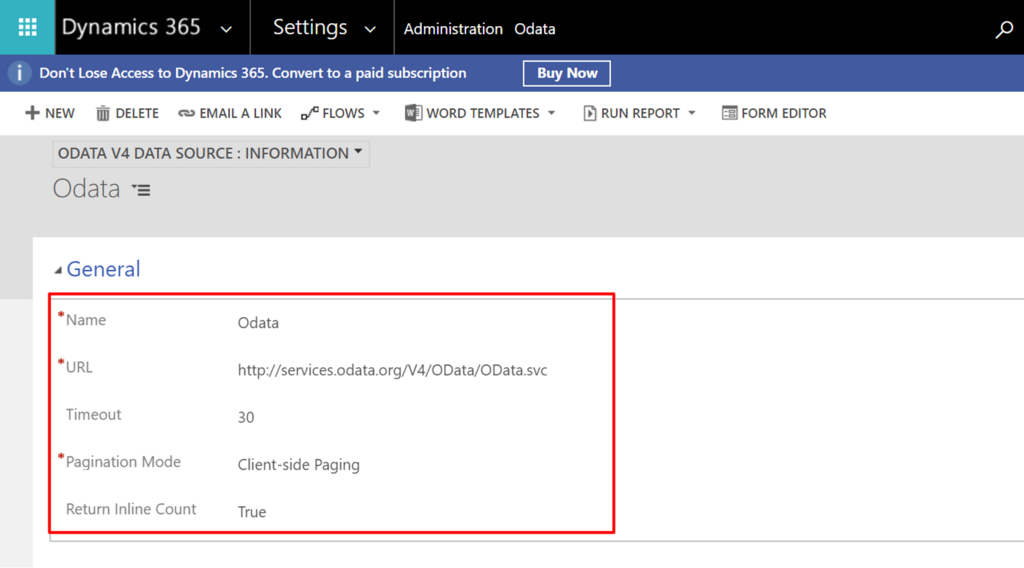
Task: Click the Timeout field label
Action: coord(93,415)
